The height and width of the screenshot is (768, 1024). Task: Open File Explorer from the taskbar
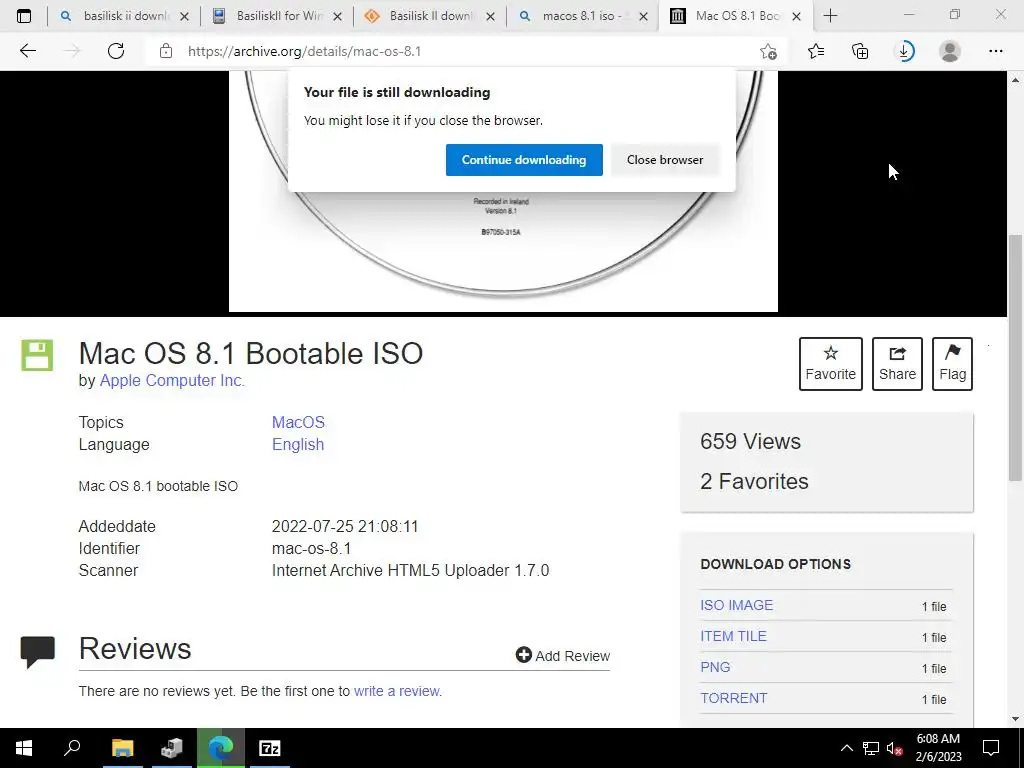pos(122,748)
